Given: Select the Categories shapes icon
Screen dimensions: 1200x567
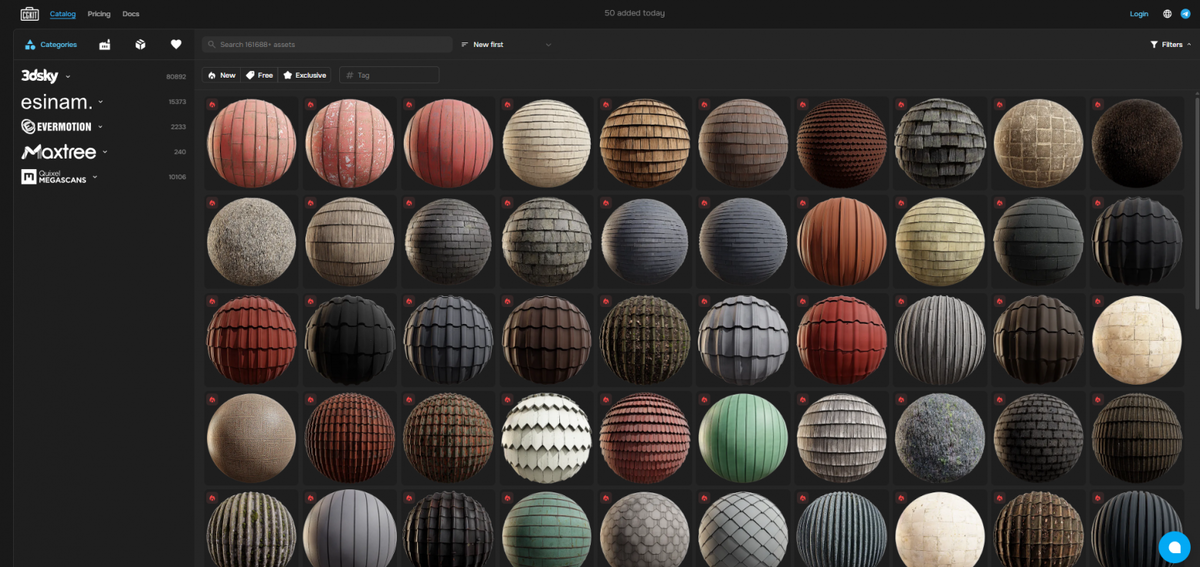Looking at the screenshot, I should pos(30,45).
